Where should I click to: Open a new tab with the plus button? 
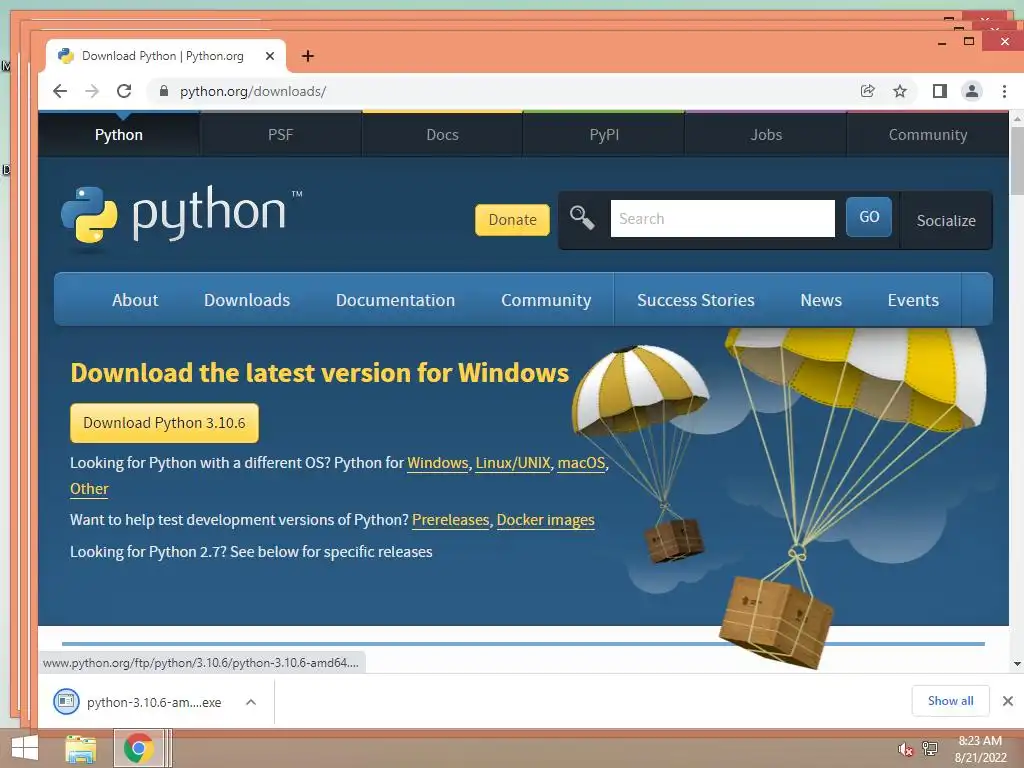(308, 56)
